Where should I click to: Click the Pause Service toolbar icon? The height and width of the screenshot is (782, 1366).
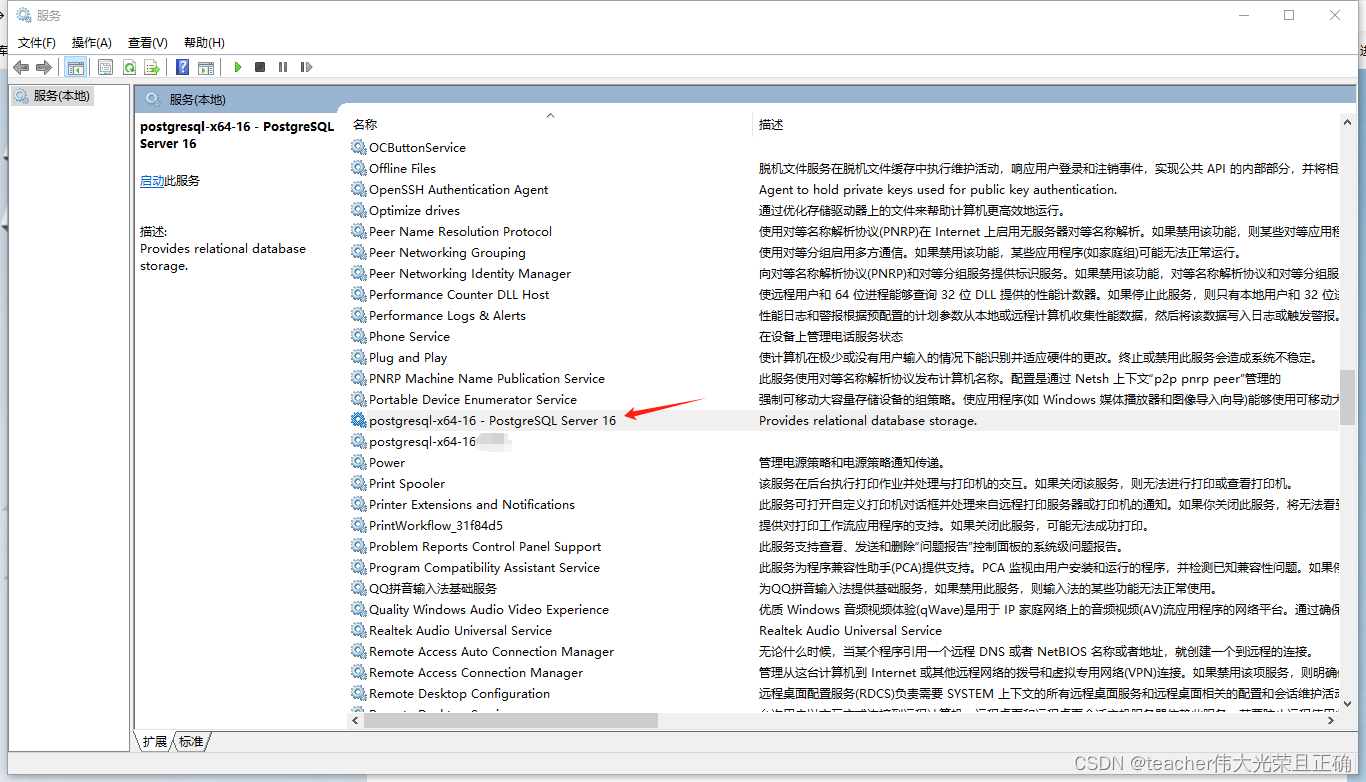click(283, 67)
